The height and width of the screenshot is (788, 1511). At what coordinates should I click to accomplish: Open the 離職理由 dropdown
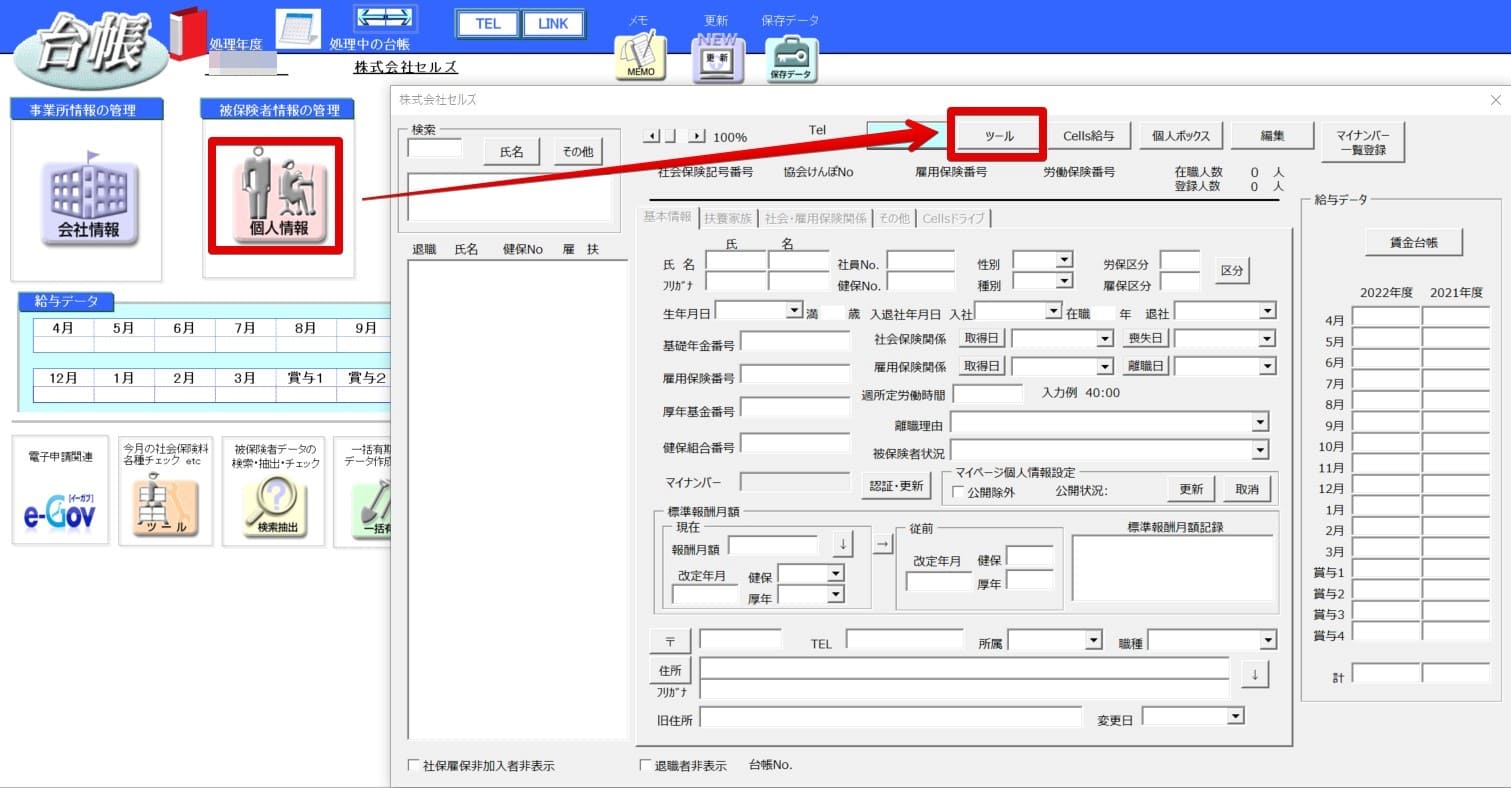pyautogui.click(x=1260, y=423)
